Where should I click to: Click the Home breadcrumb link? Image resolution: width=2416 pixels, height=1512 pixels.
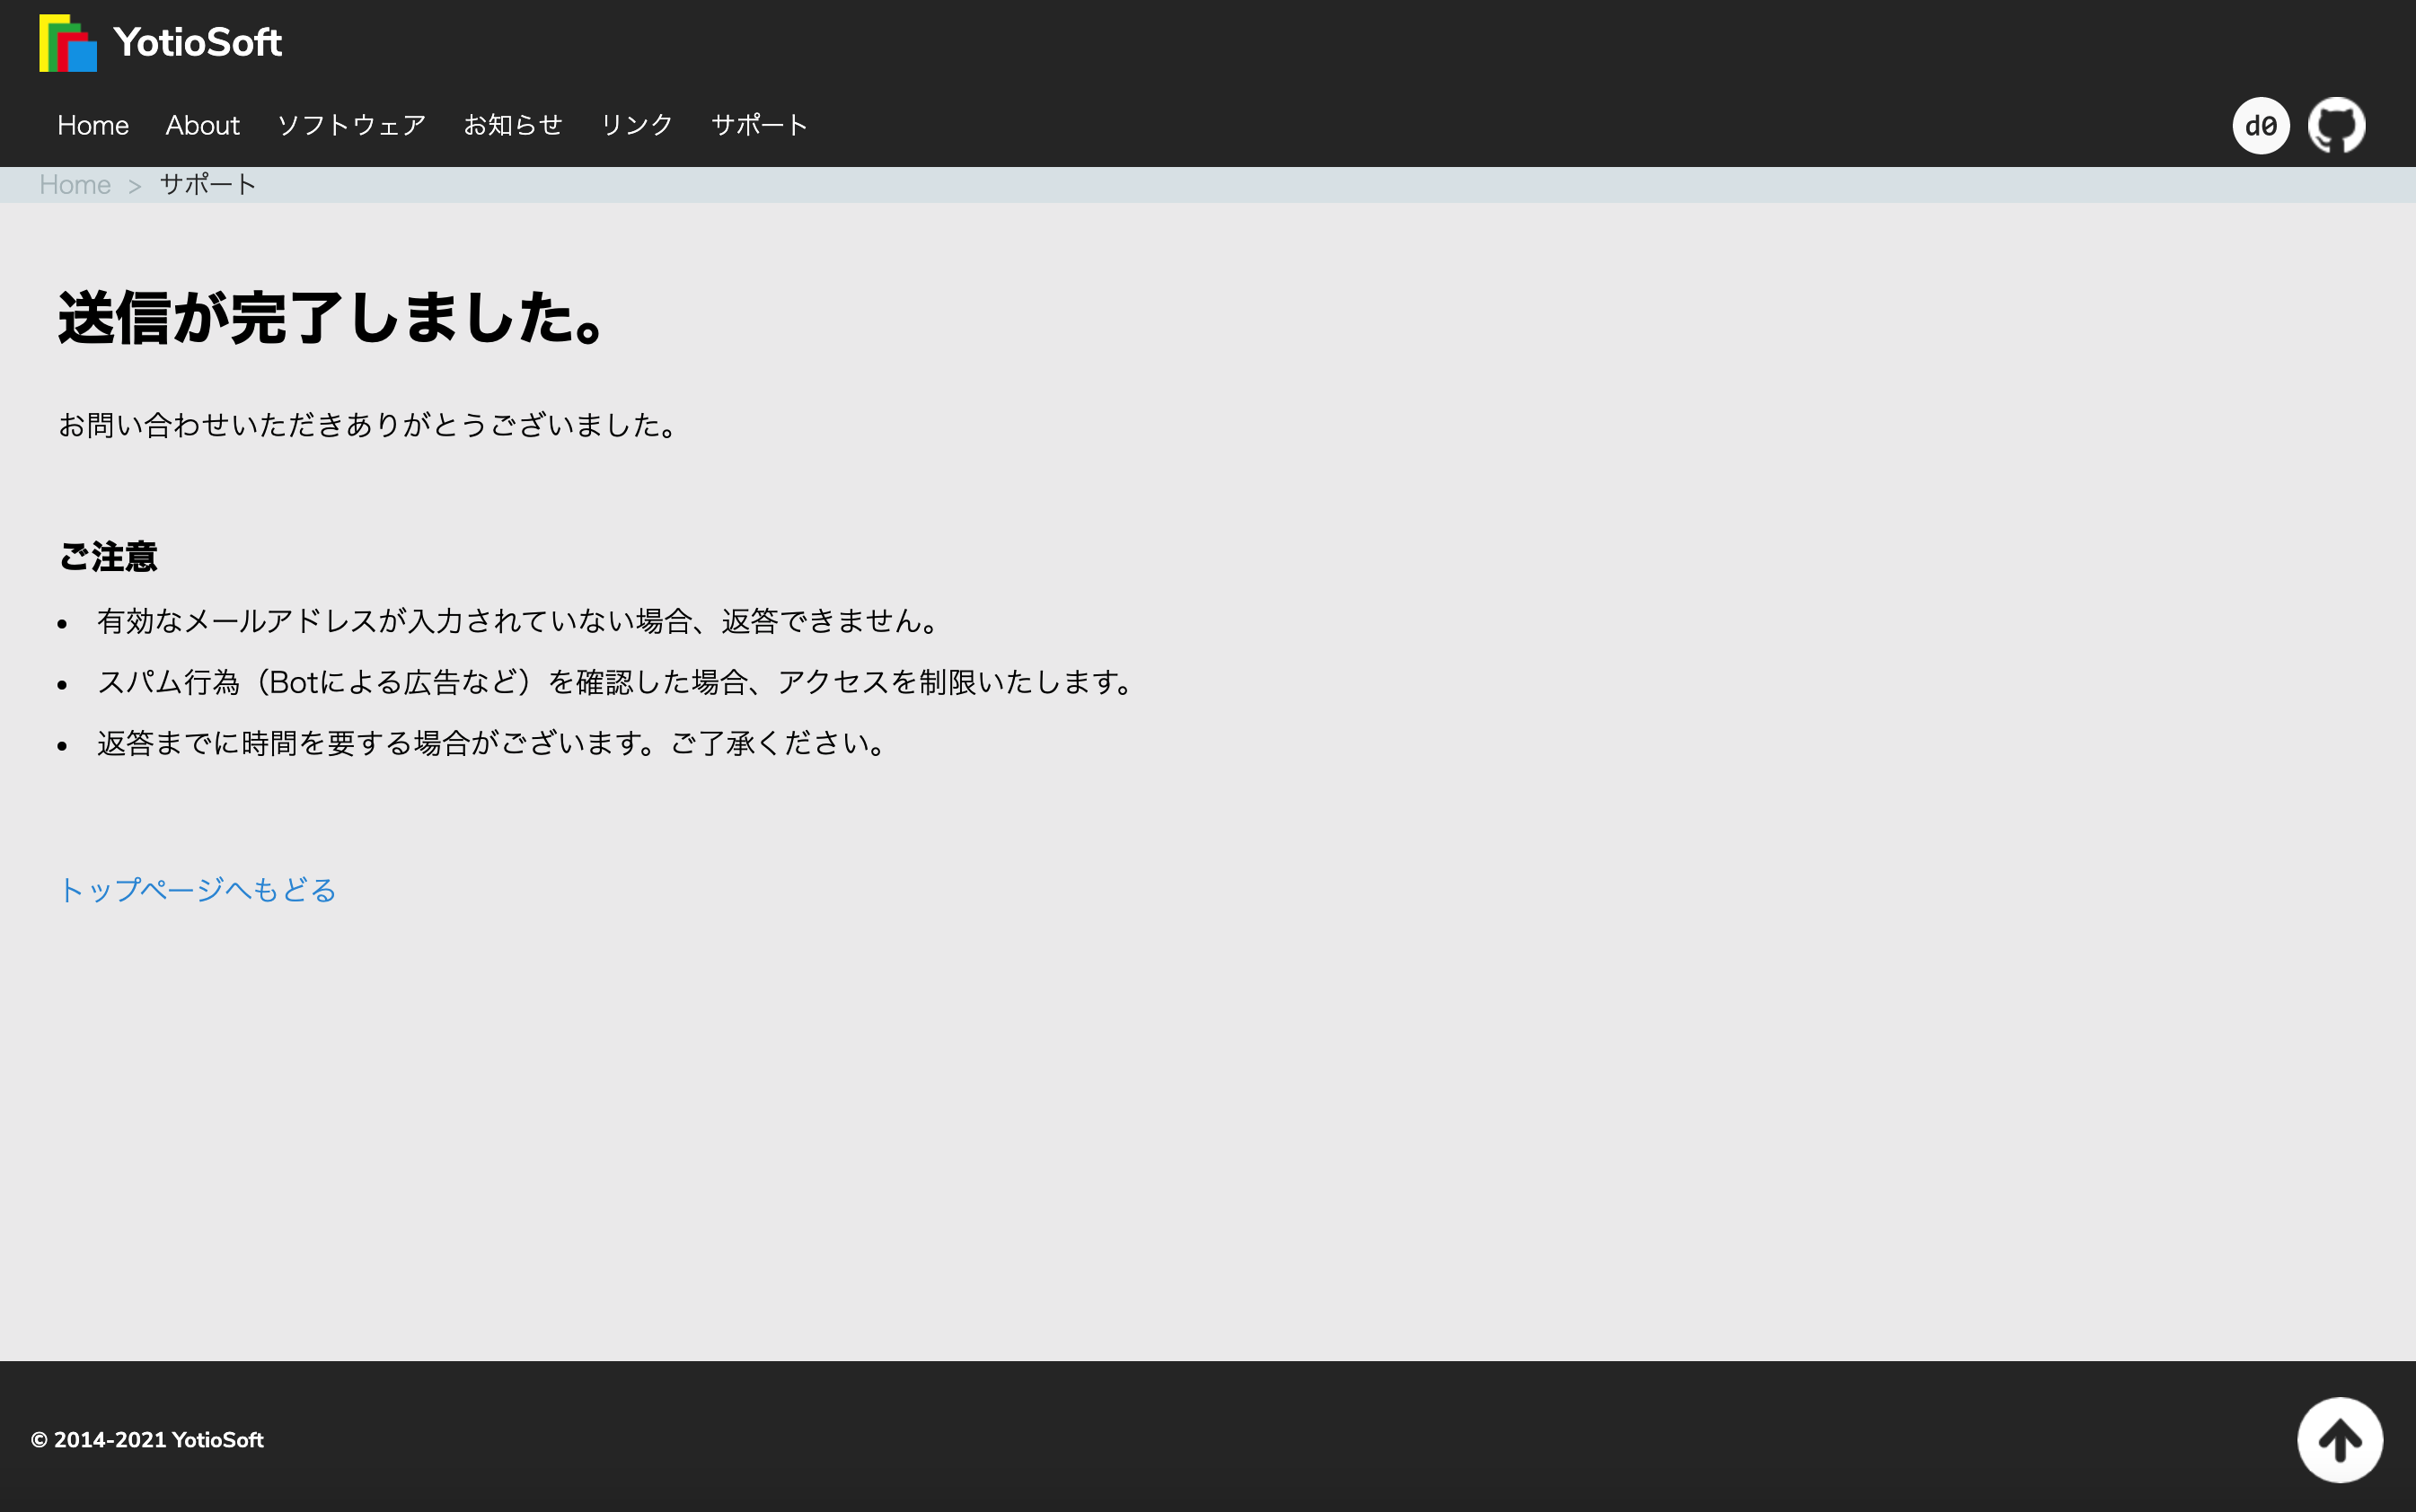coord(75,185)
